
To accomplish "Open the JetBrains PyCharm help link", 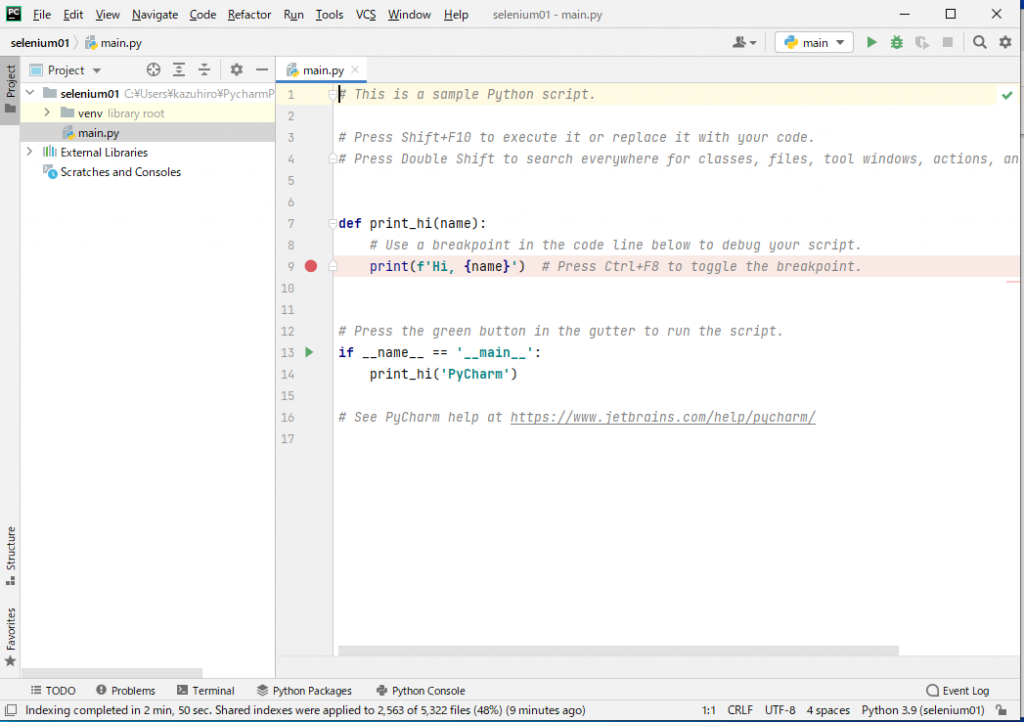I will [662, 417].
